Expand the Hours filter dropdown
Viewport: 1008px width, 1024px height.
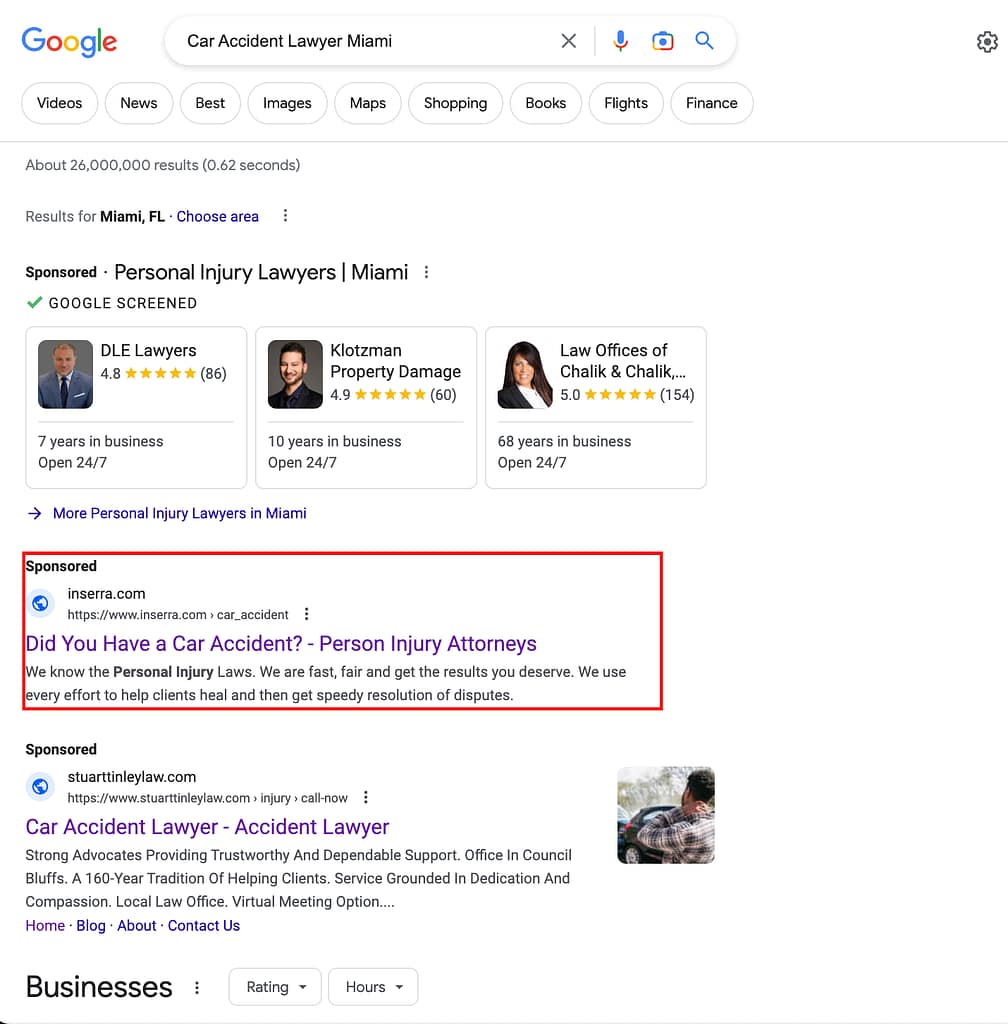373,987
